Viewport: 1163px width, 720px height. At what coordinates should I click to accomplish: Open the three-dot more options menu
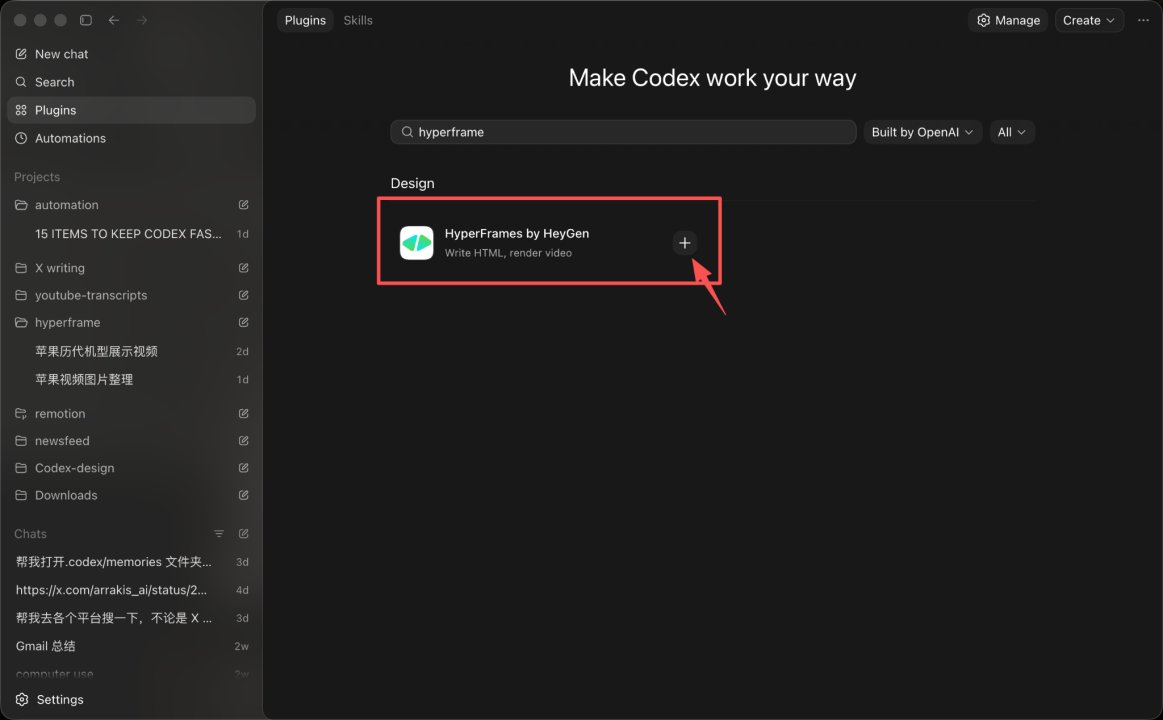(1143, 20)
